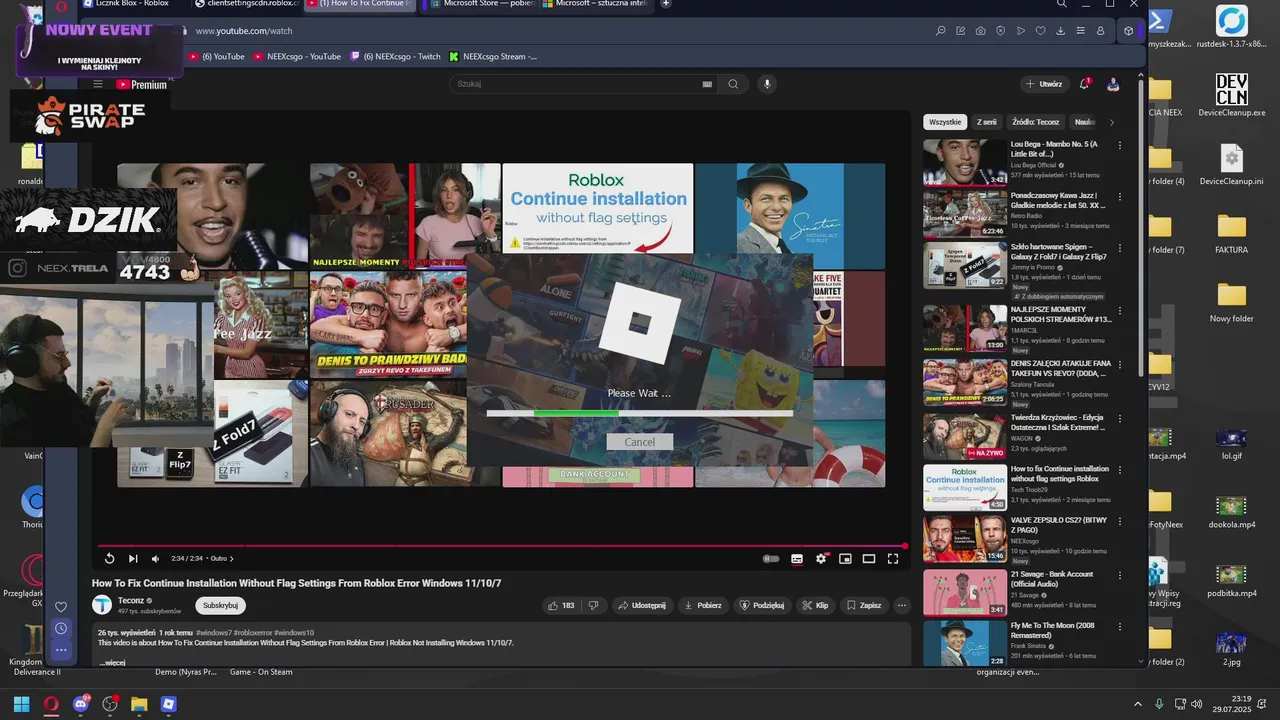Viewport: 1280px width, 720px height.
Task: Select the Źródło: Teconz chip
Action: point(1035,122)
